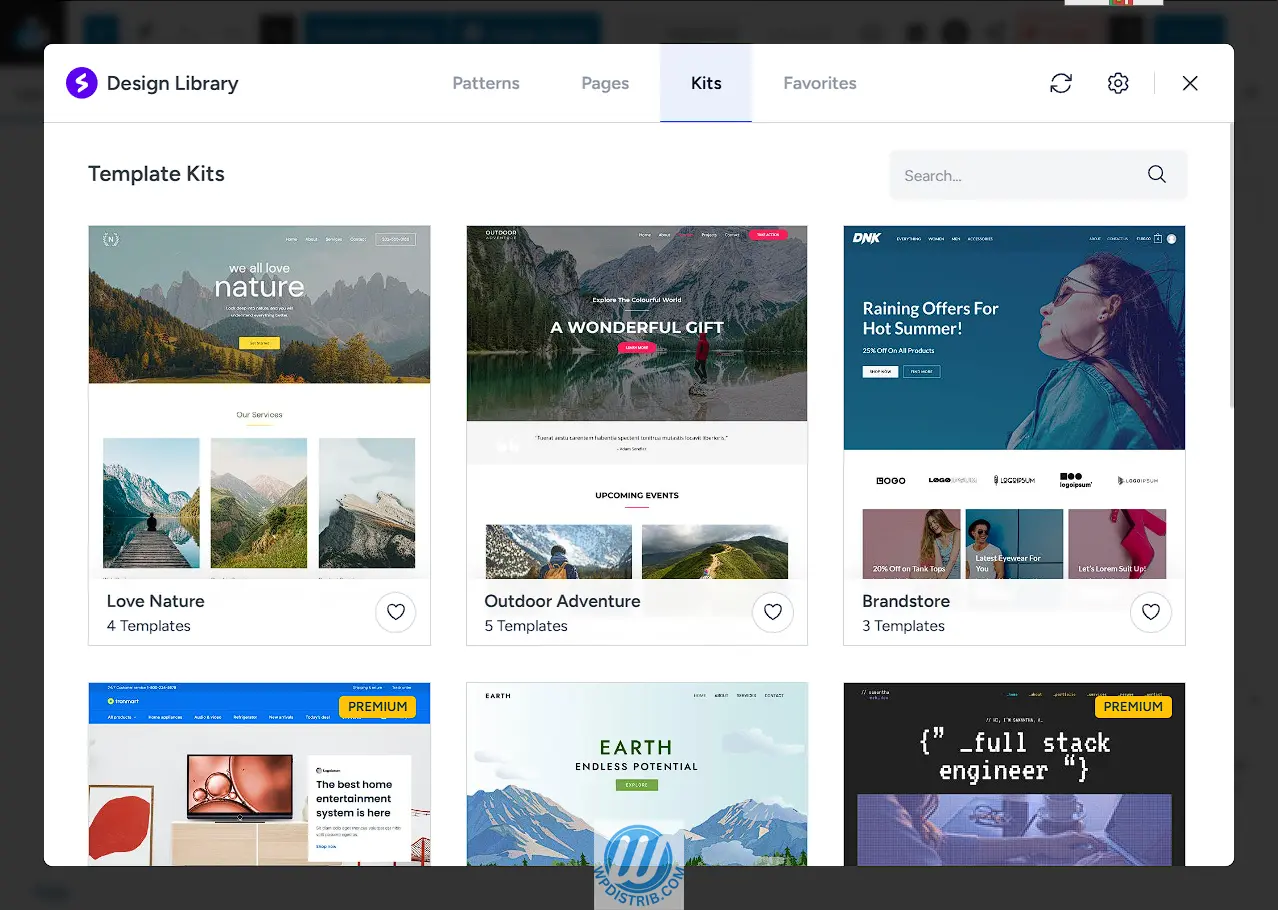
Task: Sync the library with the refresh icon
Action: tap(1061, 83)
